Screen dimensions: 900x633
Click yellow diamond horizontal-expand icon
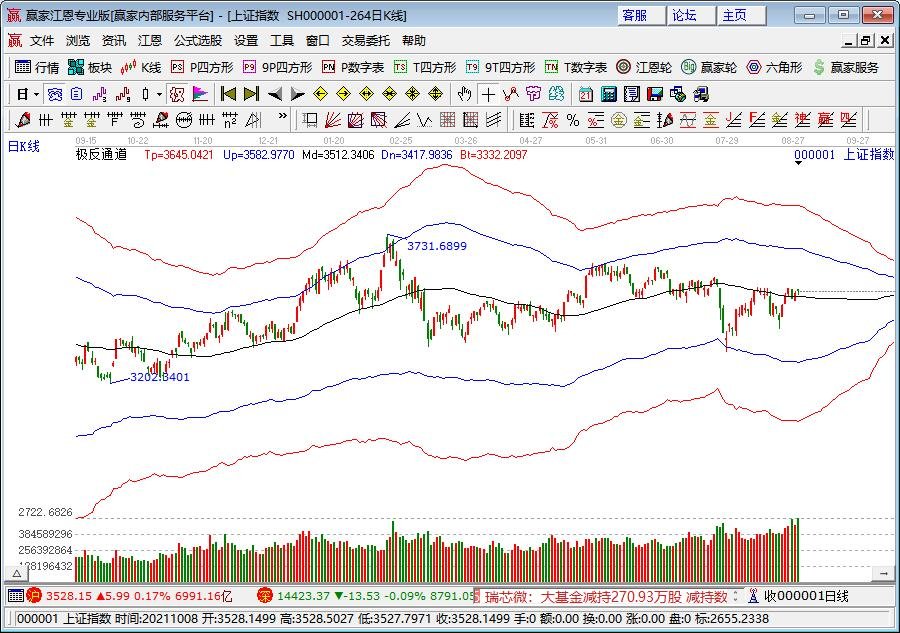(366, 94)
